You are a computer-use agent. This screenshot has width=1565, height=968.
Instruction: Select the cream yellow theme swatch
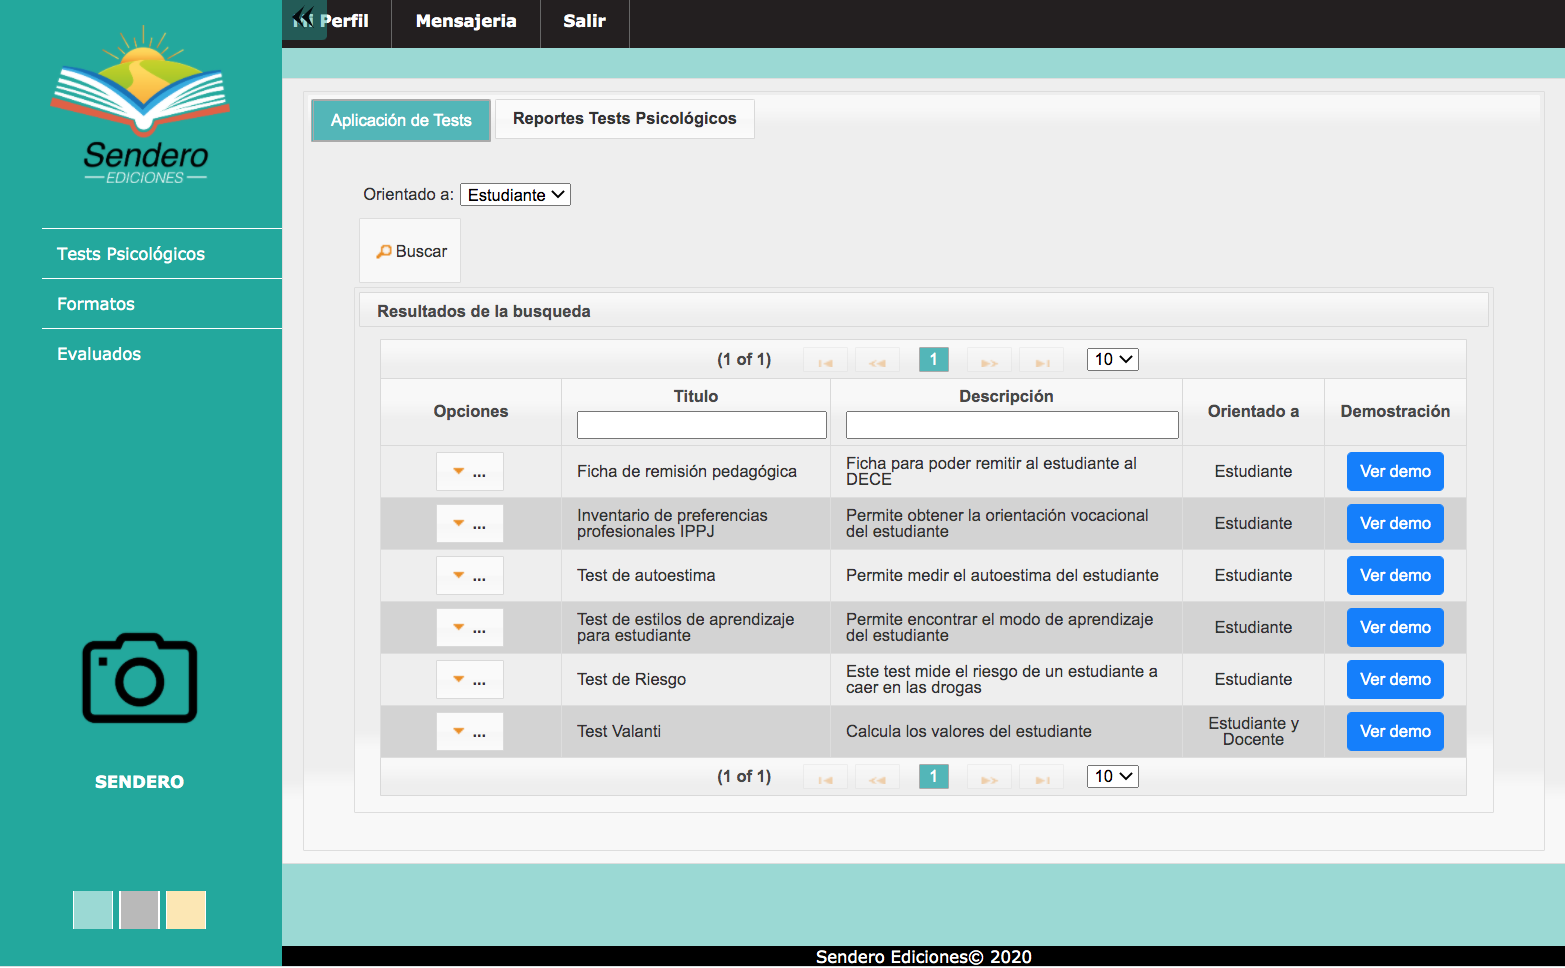click(186, 910)
